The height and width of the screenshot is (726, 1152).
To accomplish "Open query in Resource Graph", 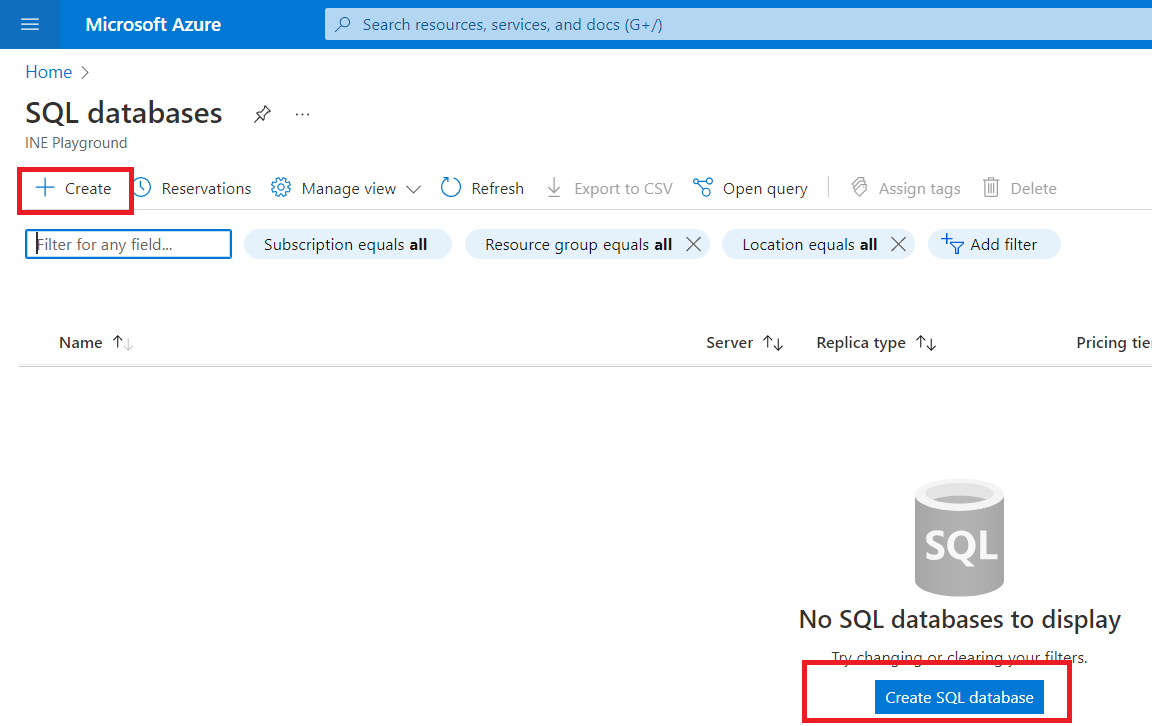I will [750, 188].
